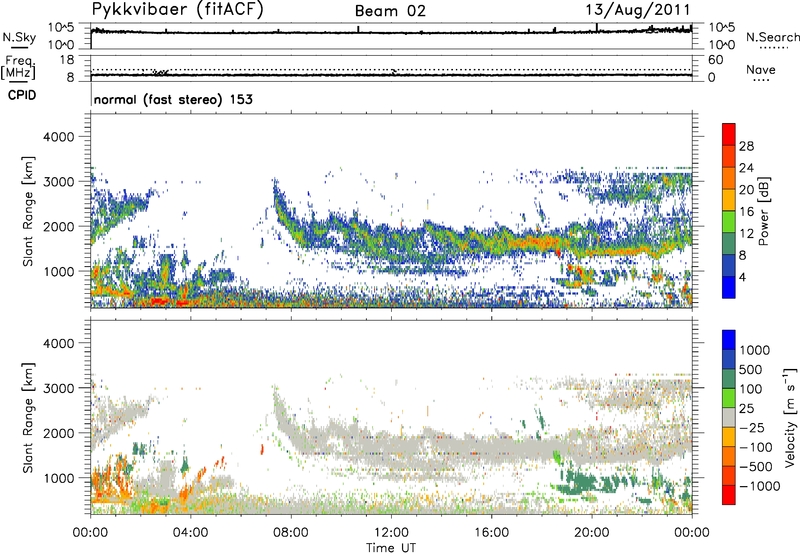This screenshot has height=554, width=800.
Task: Select the light green segment between 12 and 16 dB
Action: [729, 222]
